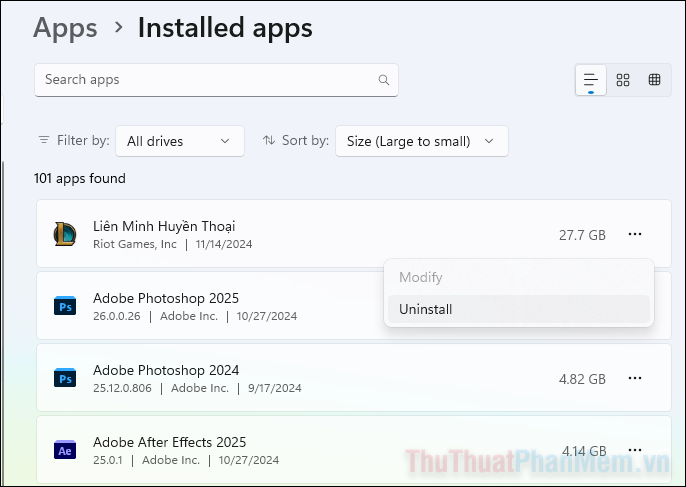Select the Adobe After Effects 2025 name
This screenshot has height=487, width=686.
[x=169, y=442]
